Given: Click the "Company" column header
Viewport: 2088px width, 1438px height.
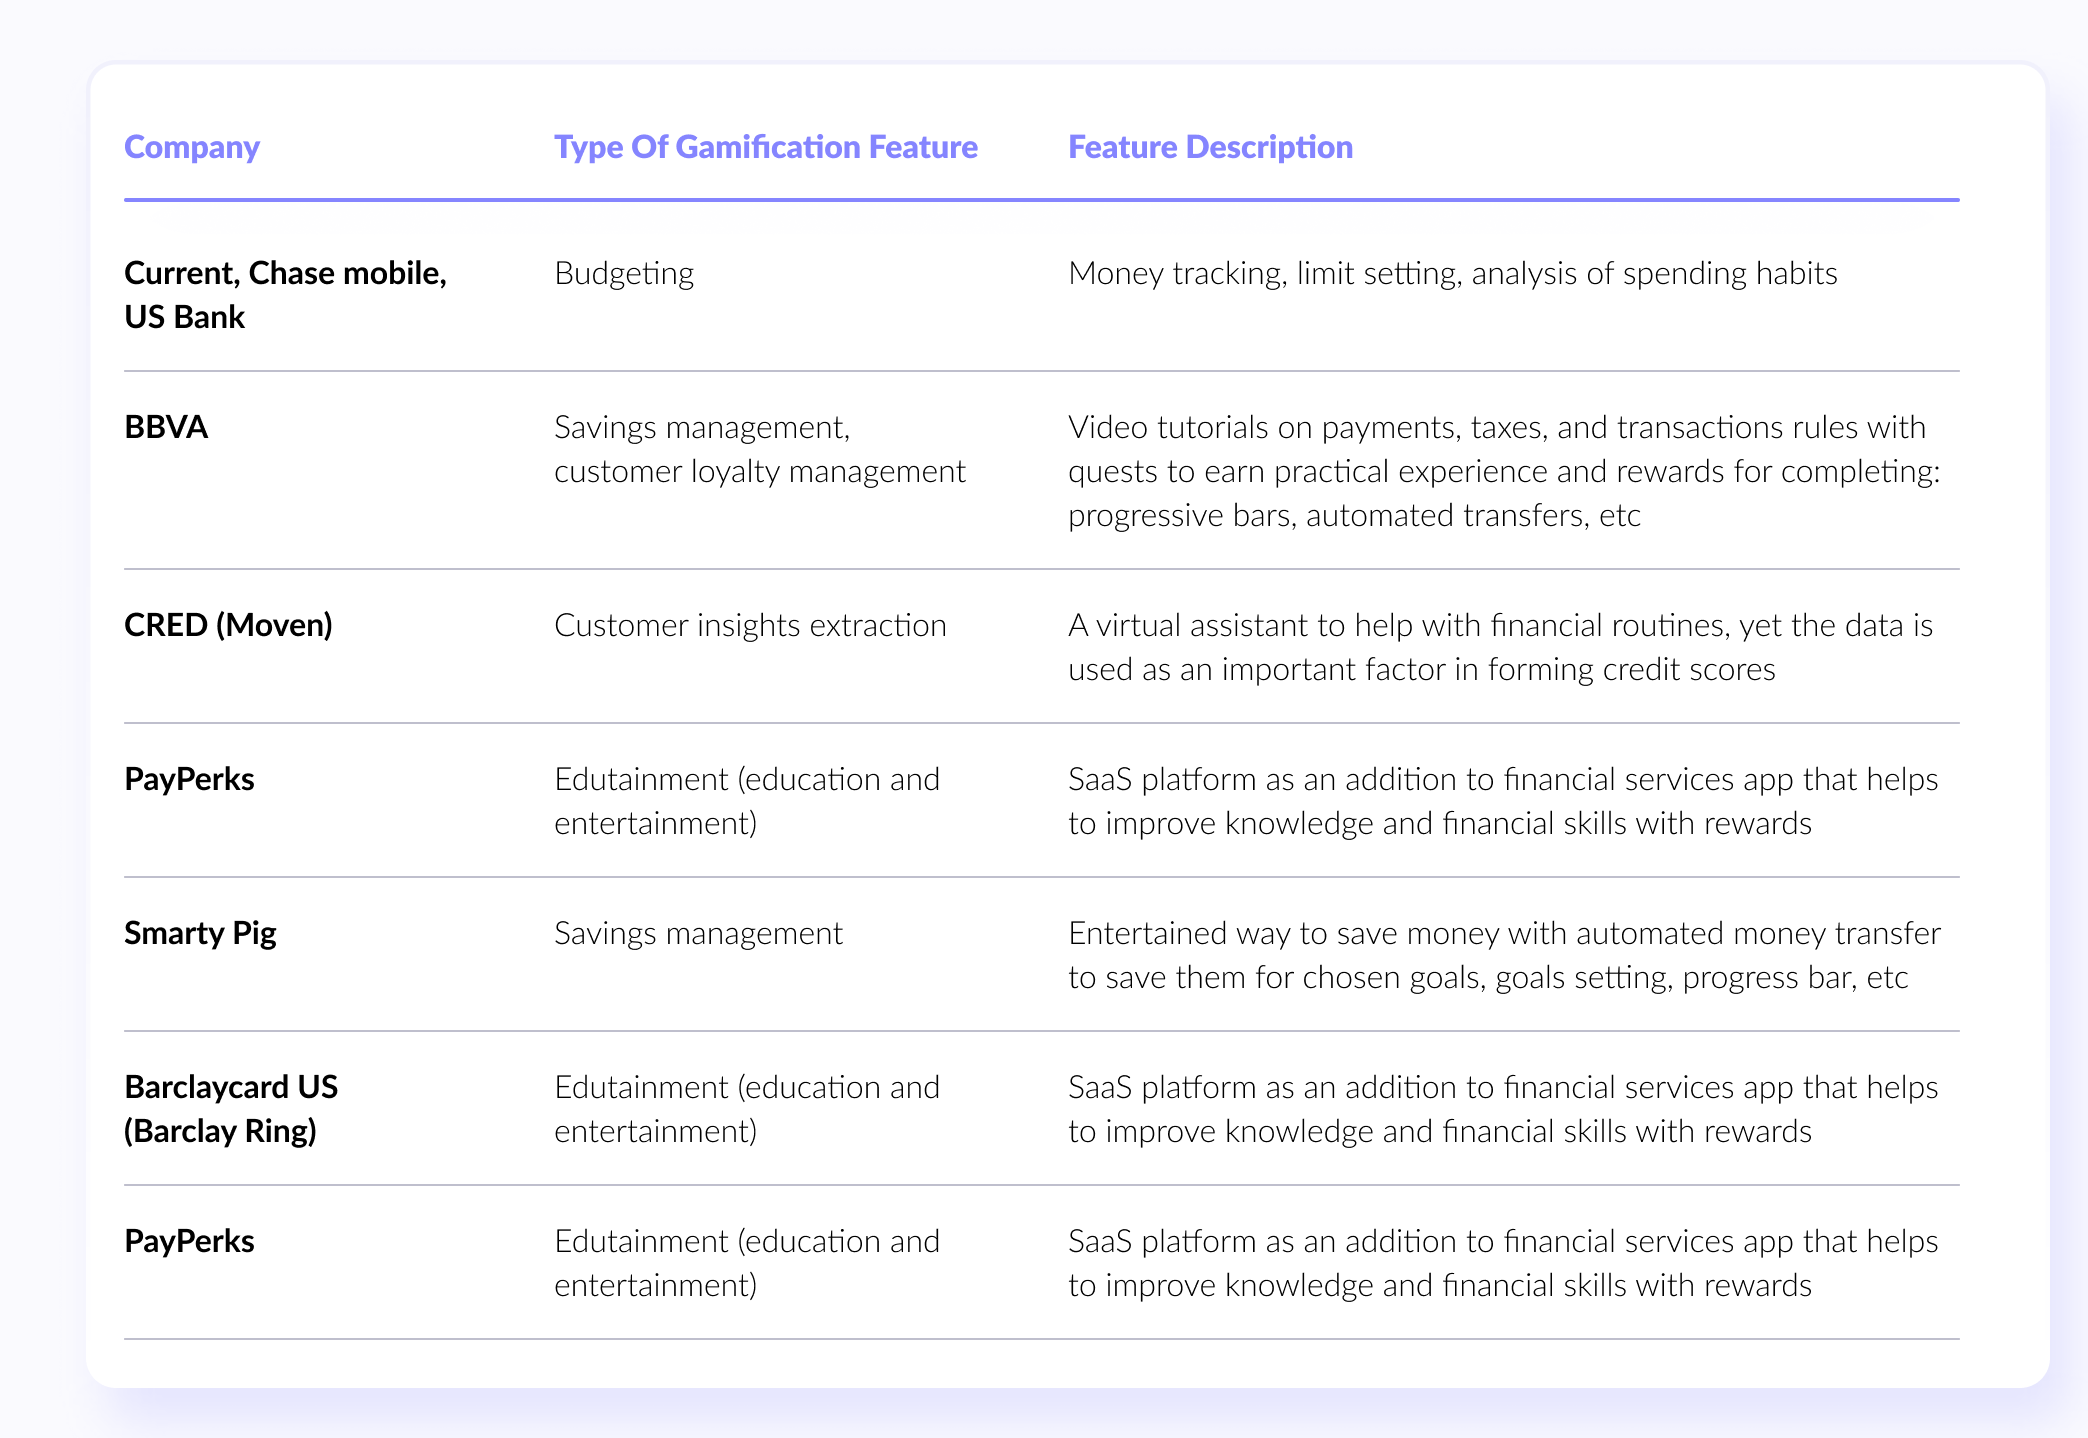Looking at the screenshot, I should 192,147.
